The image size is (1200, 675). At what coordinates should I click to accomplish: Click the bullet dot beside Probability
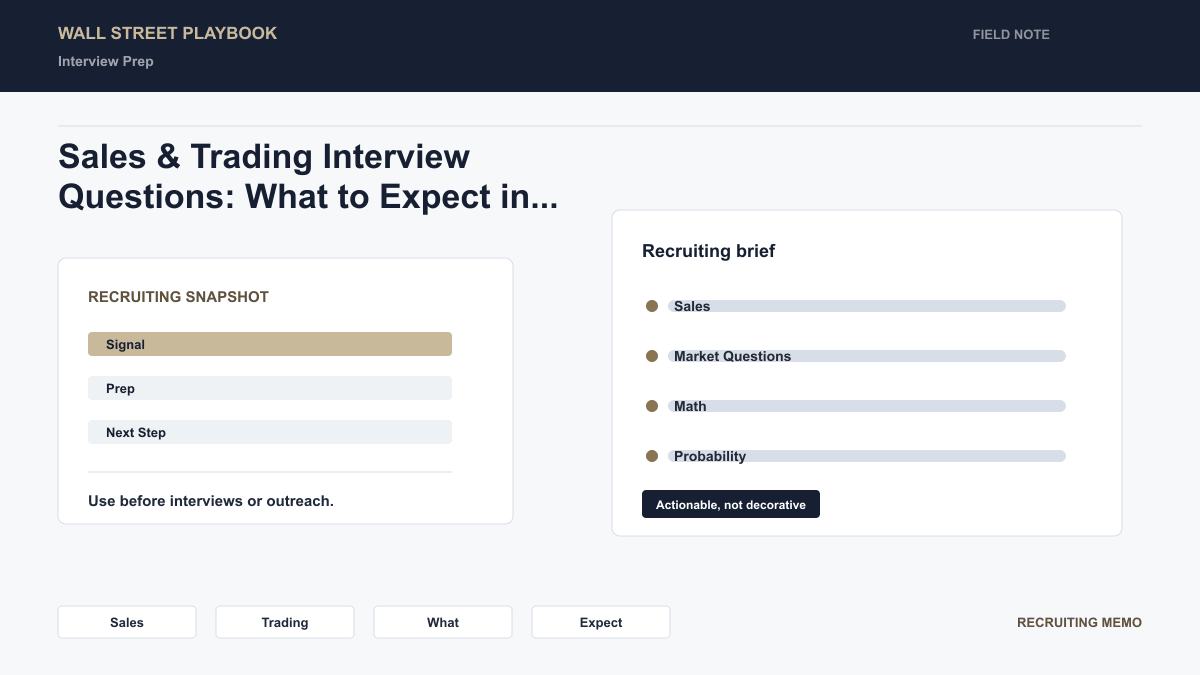[x=652, y=456]
